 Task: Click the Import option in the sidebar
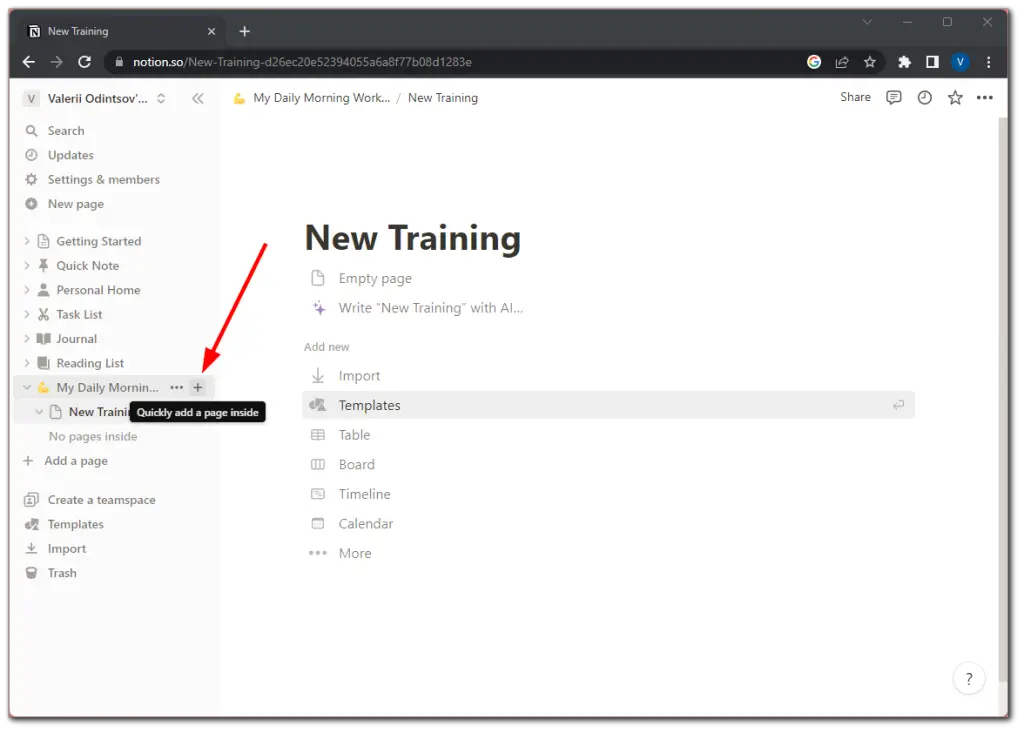pyautogui.click(x=64, y=548)
